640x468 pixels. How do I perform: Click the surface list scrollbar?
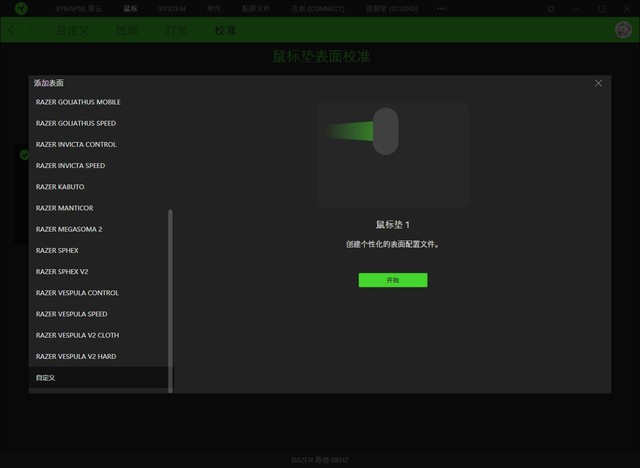pos(170,301)
